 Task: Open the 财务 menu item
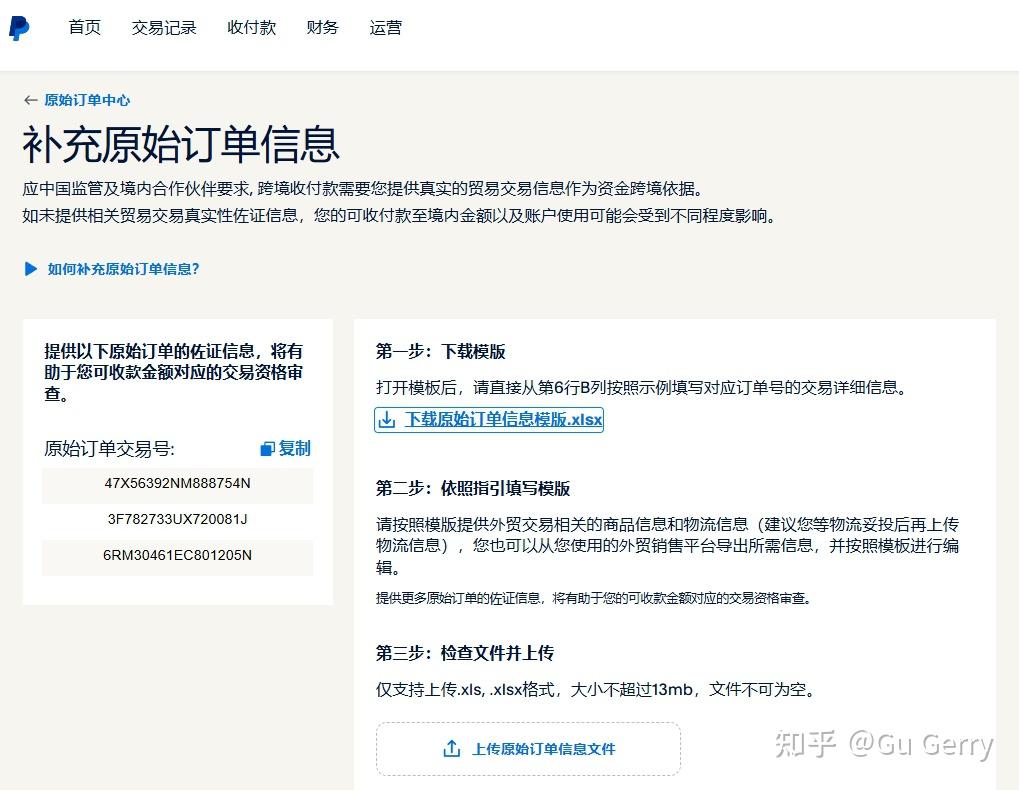pyautogui.click(x=322, y=27)
